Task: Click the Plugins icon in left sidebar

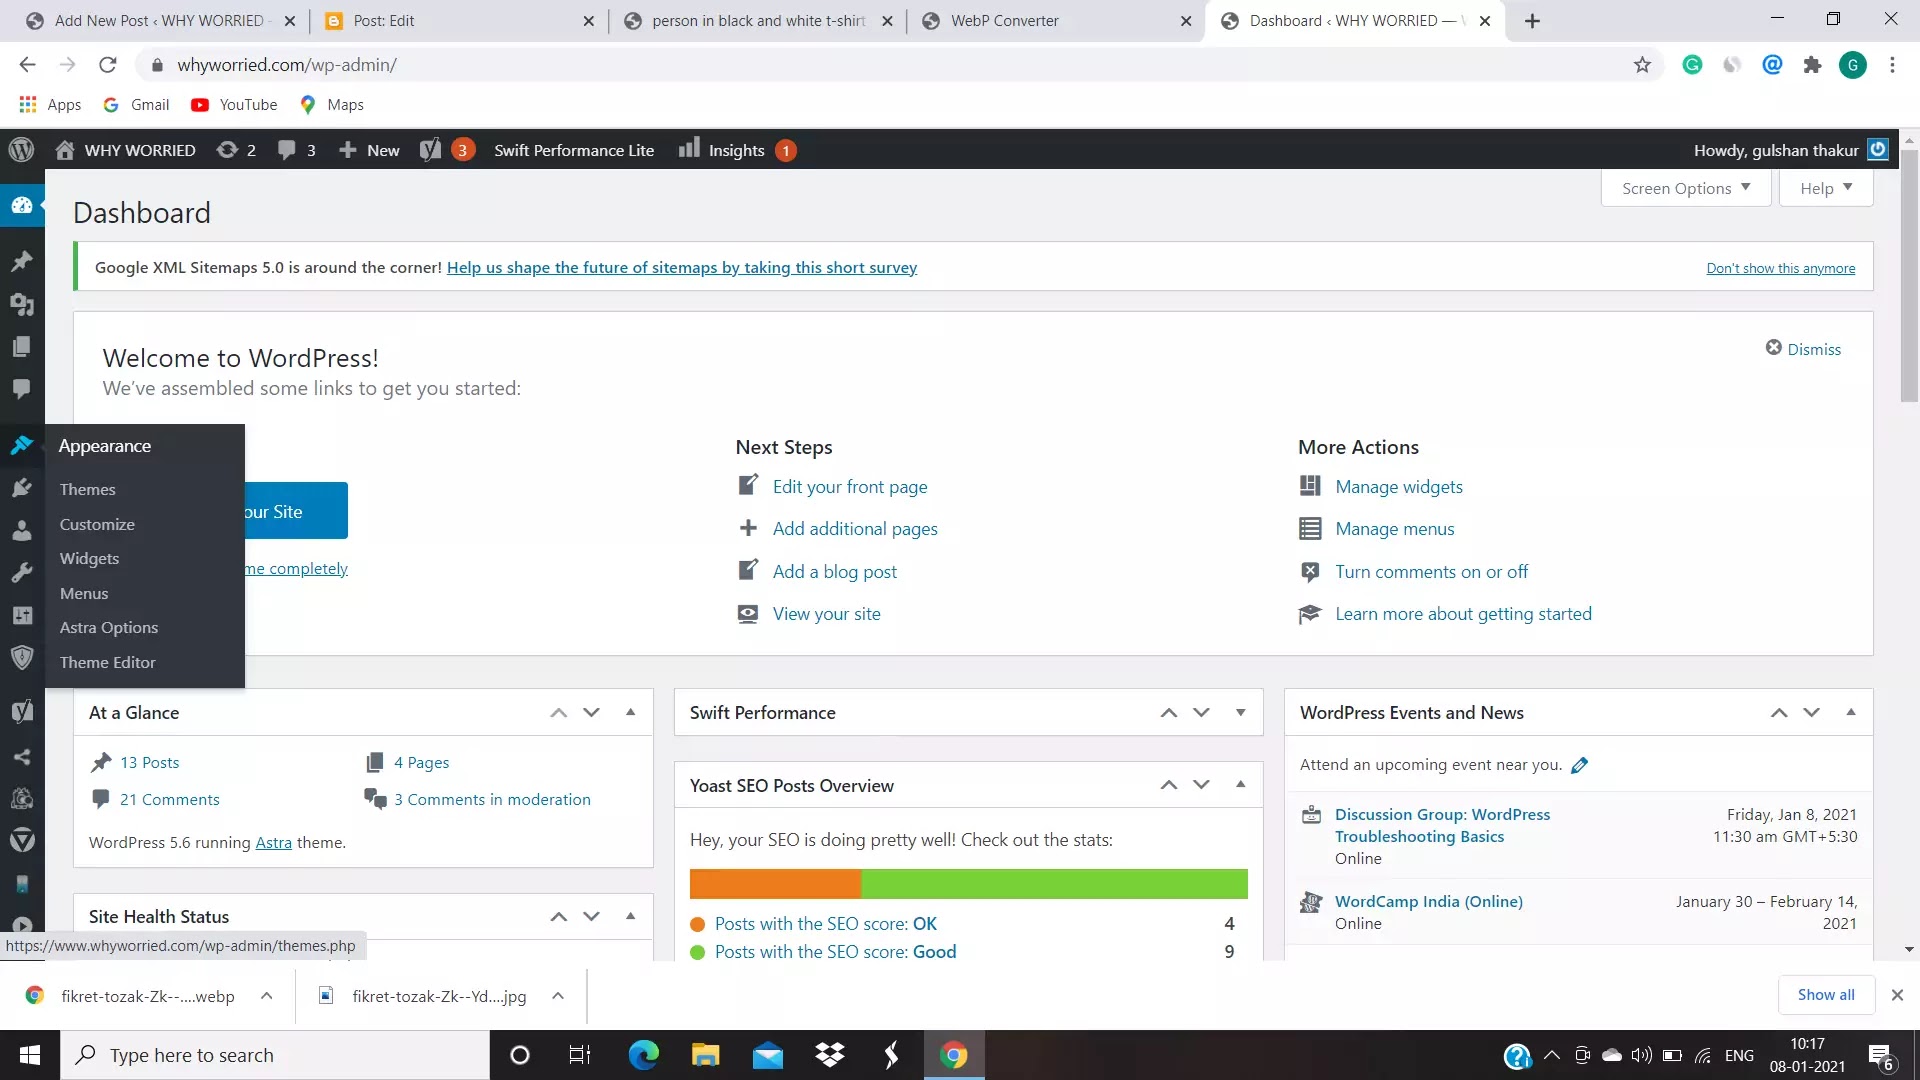Action: (x=21, y=487)
